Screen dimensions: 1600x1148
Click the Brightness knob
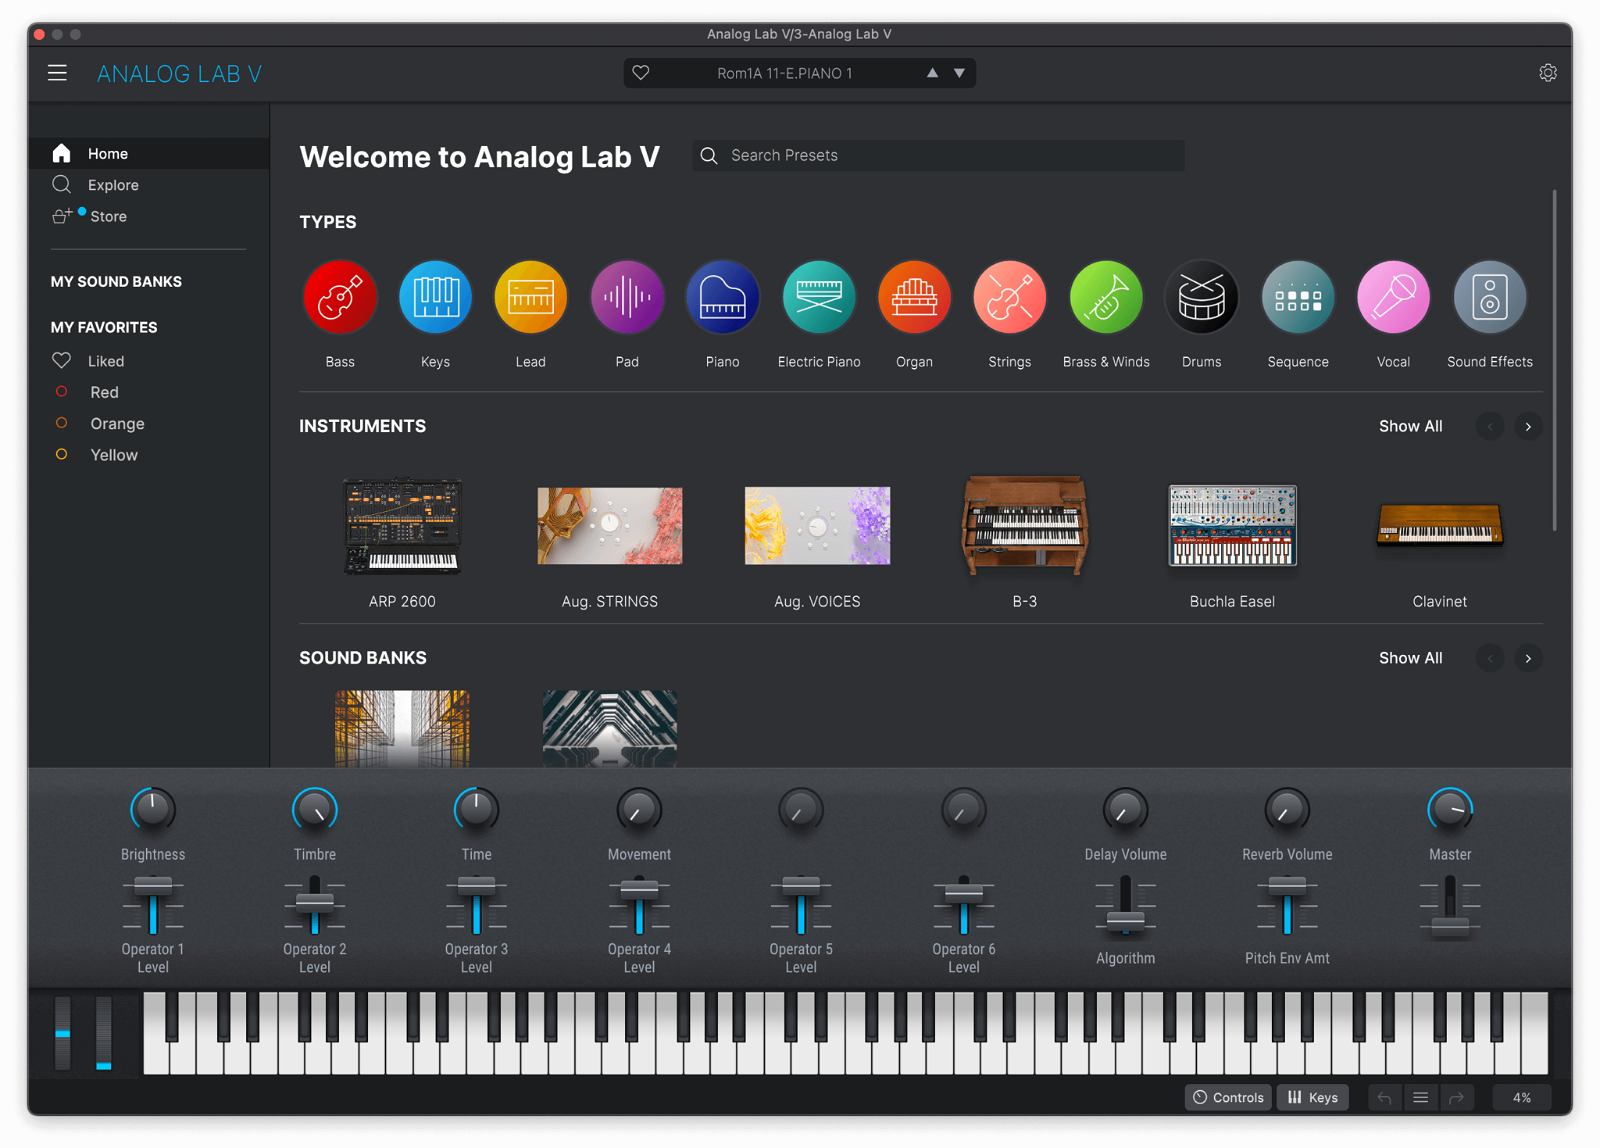[x=153, y=810]
